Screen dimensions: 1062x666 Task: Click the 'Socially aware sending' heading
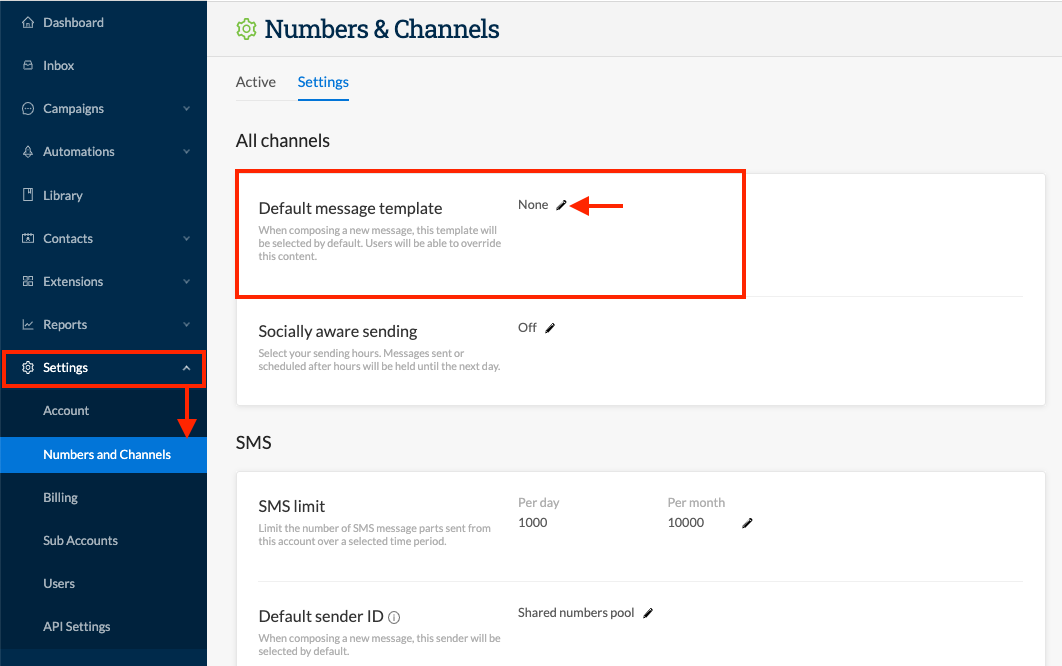click(x=337, y=331)
